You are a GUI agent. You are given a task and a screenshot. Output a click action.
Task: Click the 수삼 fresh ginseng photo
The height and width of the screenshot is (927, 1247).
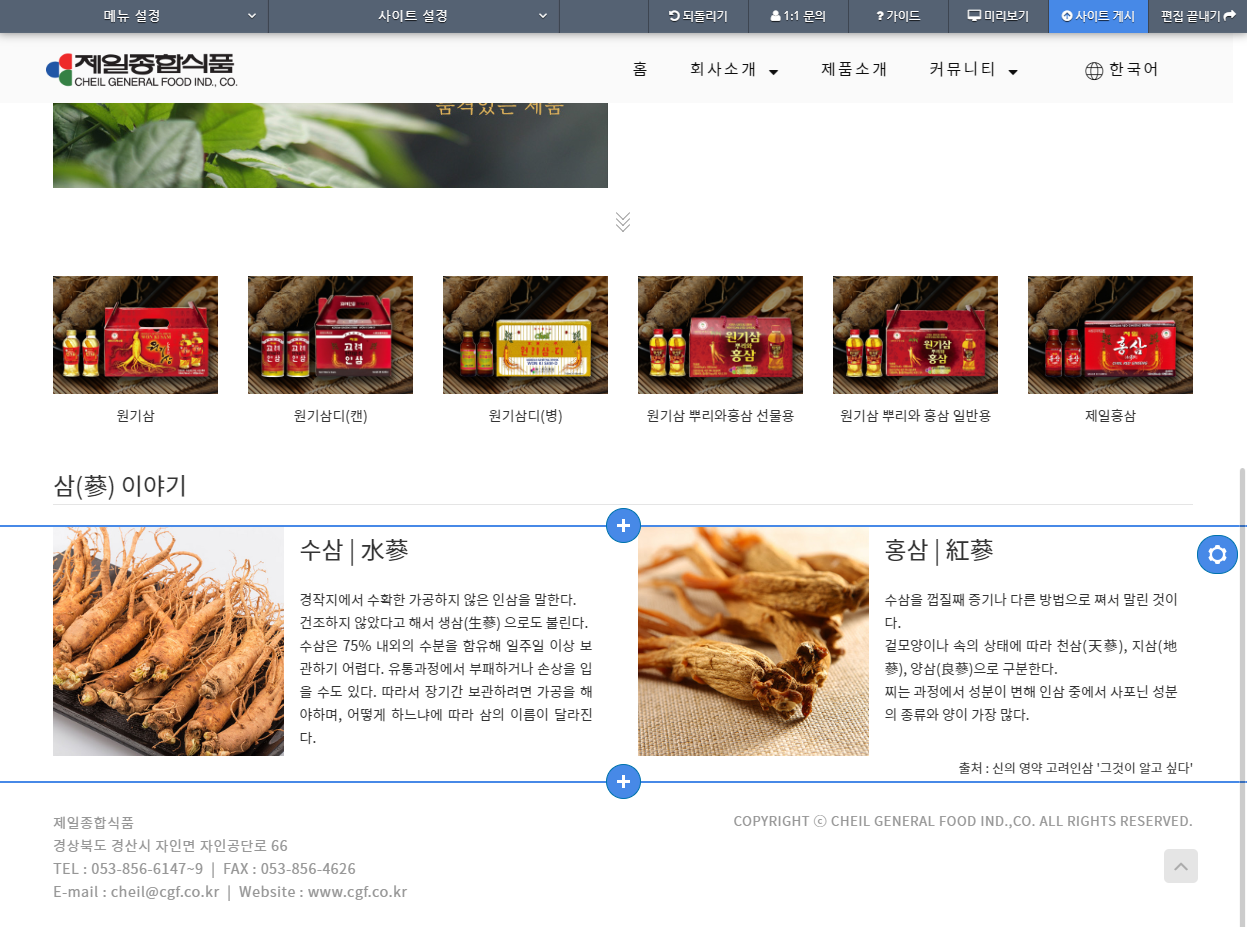[x=168, y=642]
